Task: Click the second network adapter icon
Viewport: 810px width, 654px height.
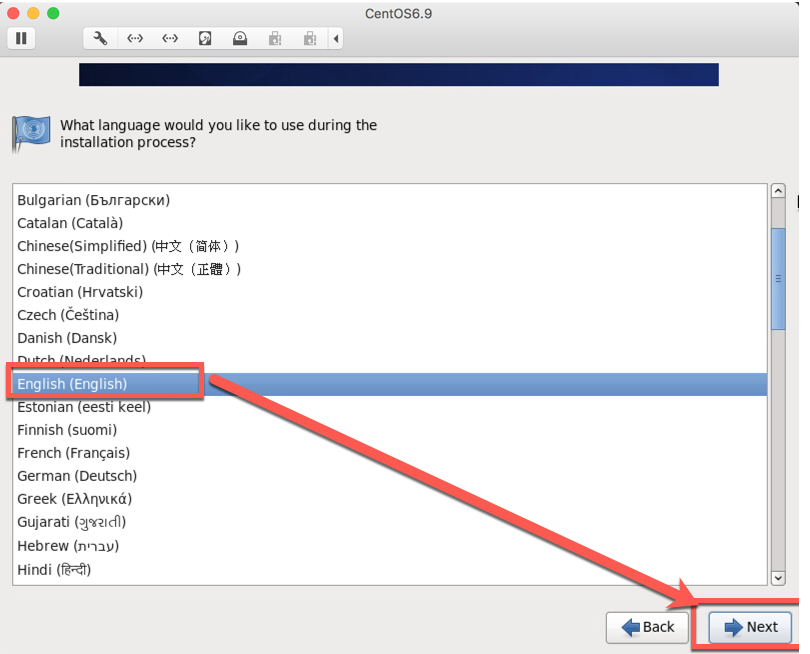Action: (169, 38)
